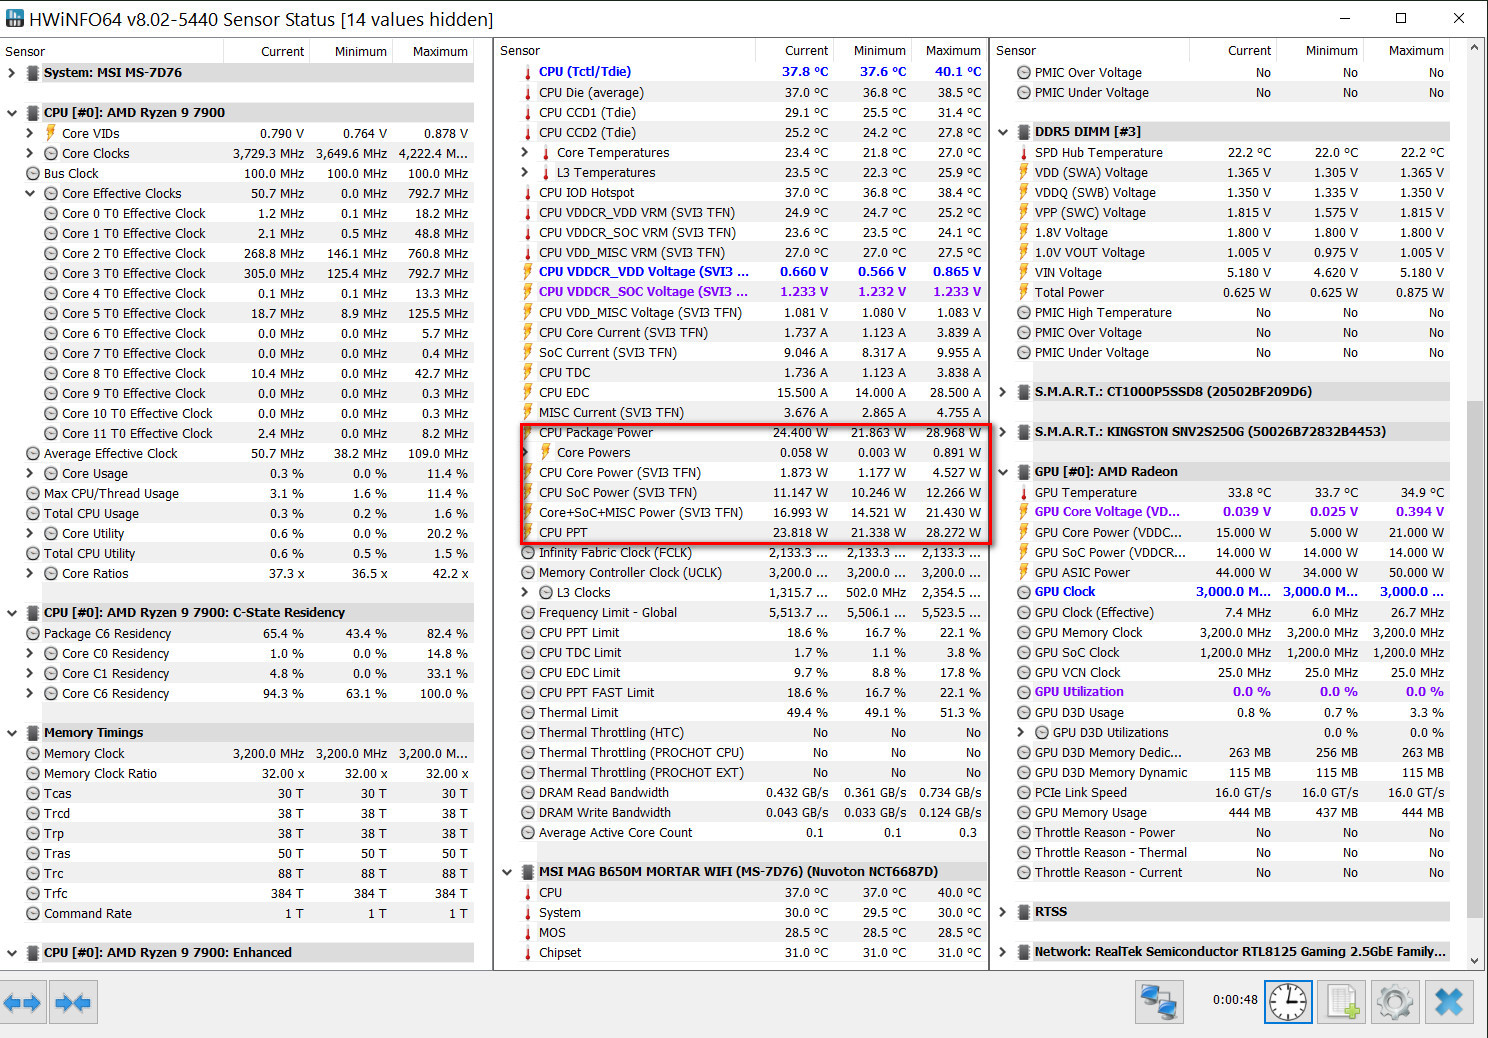Click the expand sensor columns arrows icon
1488x1038 pixels.
[22, 1001]
